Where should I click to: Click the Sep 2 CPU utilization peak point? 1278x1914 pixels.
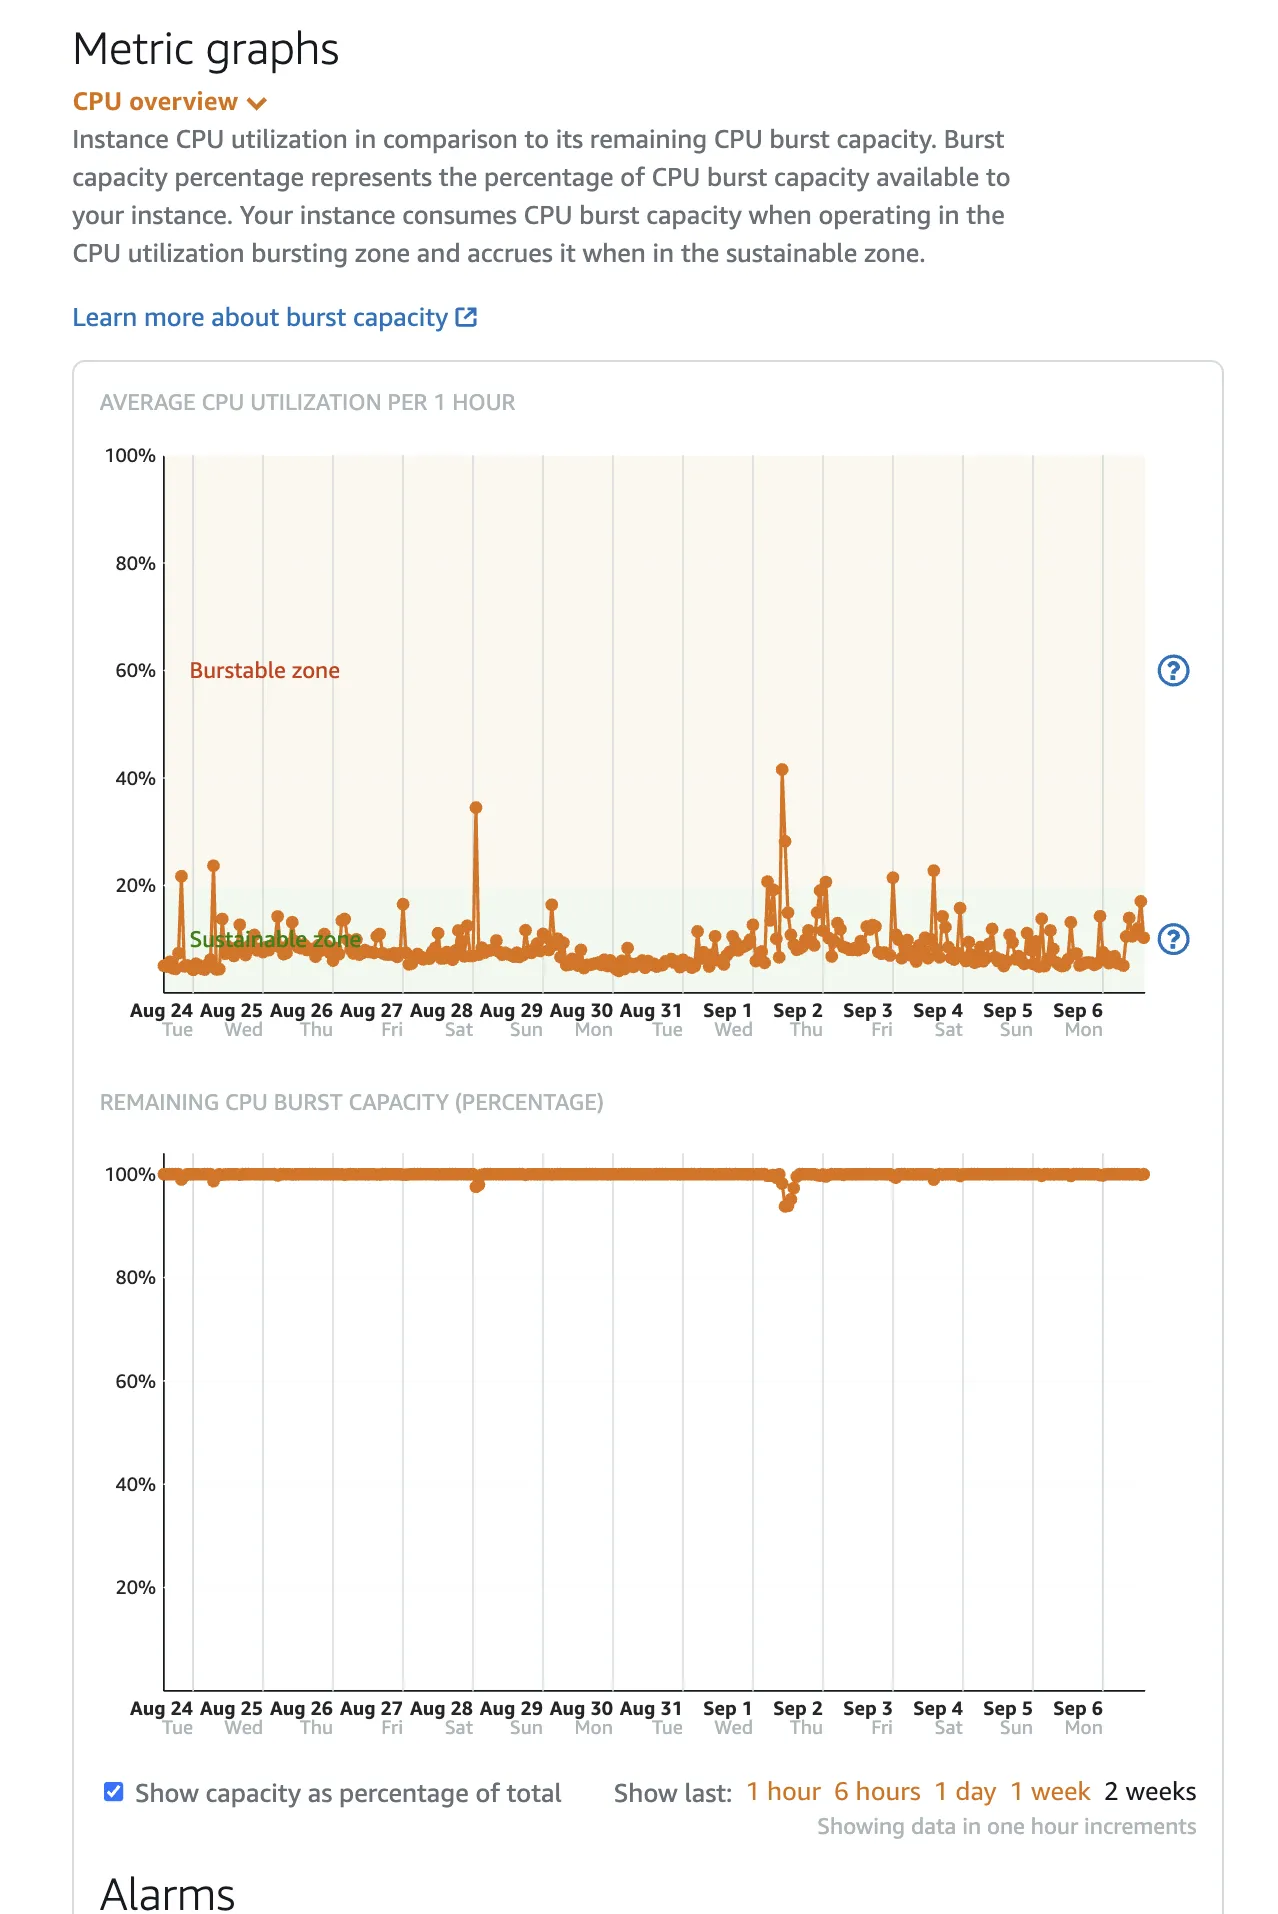[782, 770]
